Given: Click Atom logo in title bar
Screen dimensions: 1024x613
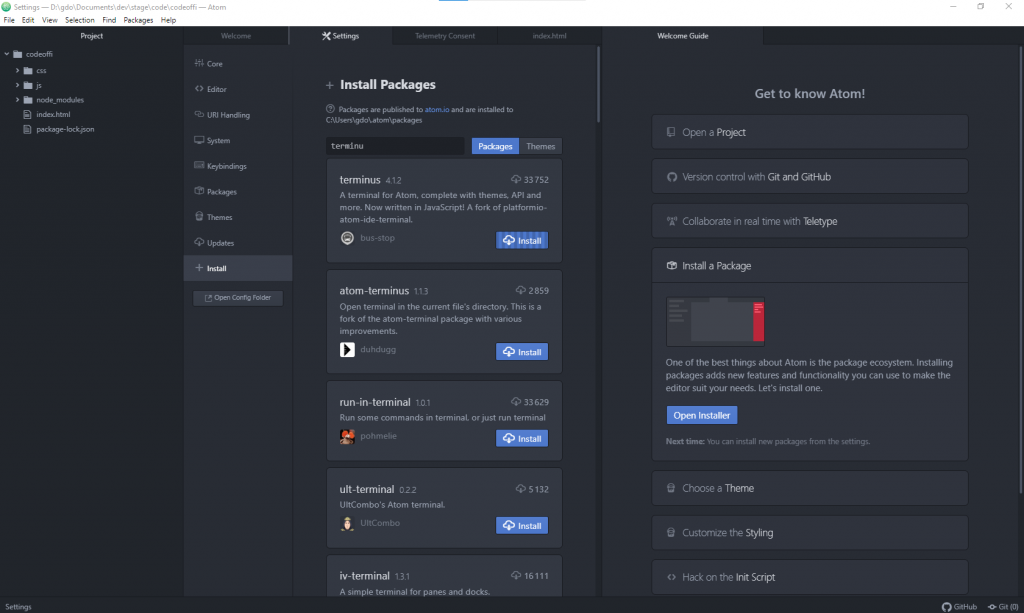Looking at the screenshot, I should pos(6,7).
